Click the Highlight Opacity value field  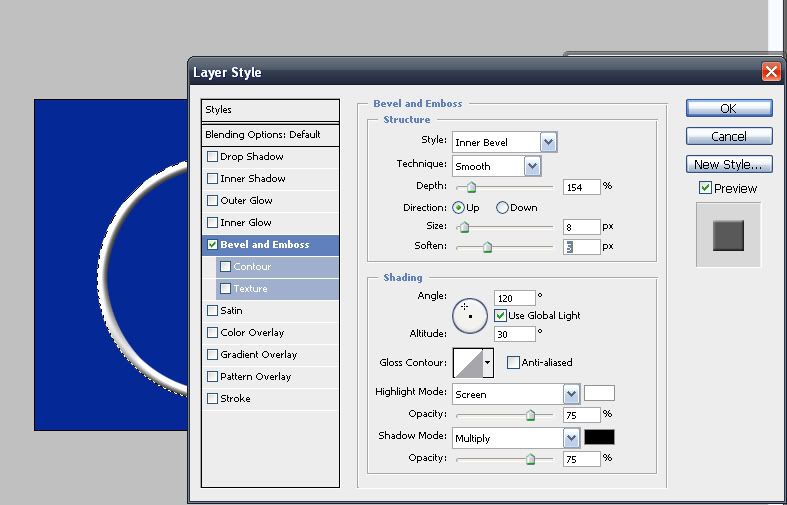581,415
